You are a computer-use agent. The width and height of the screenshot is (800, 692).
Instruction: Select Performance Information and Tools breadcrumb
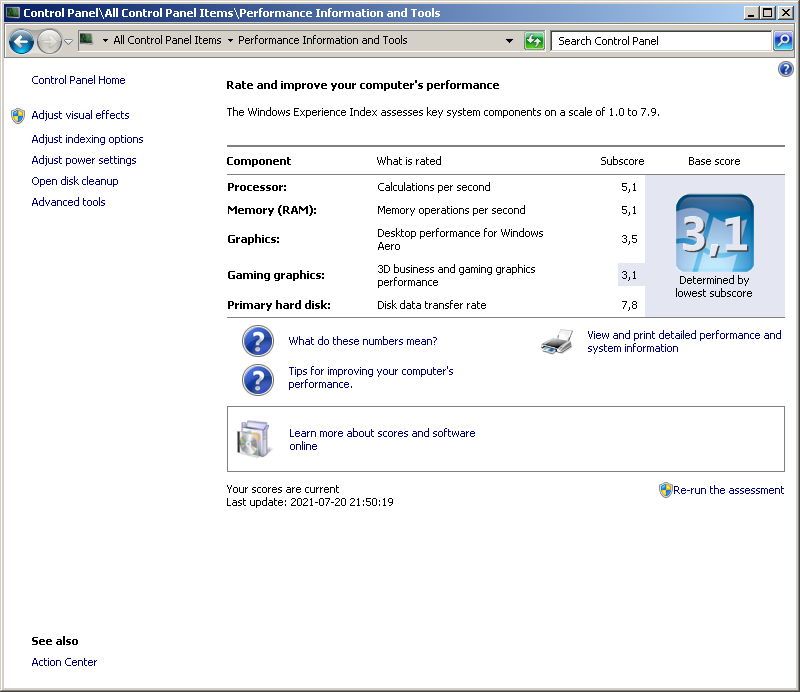tap(322, 40)
